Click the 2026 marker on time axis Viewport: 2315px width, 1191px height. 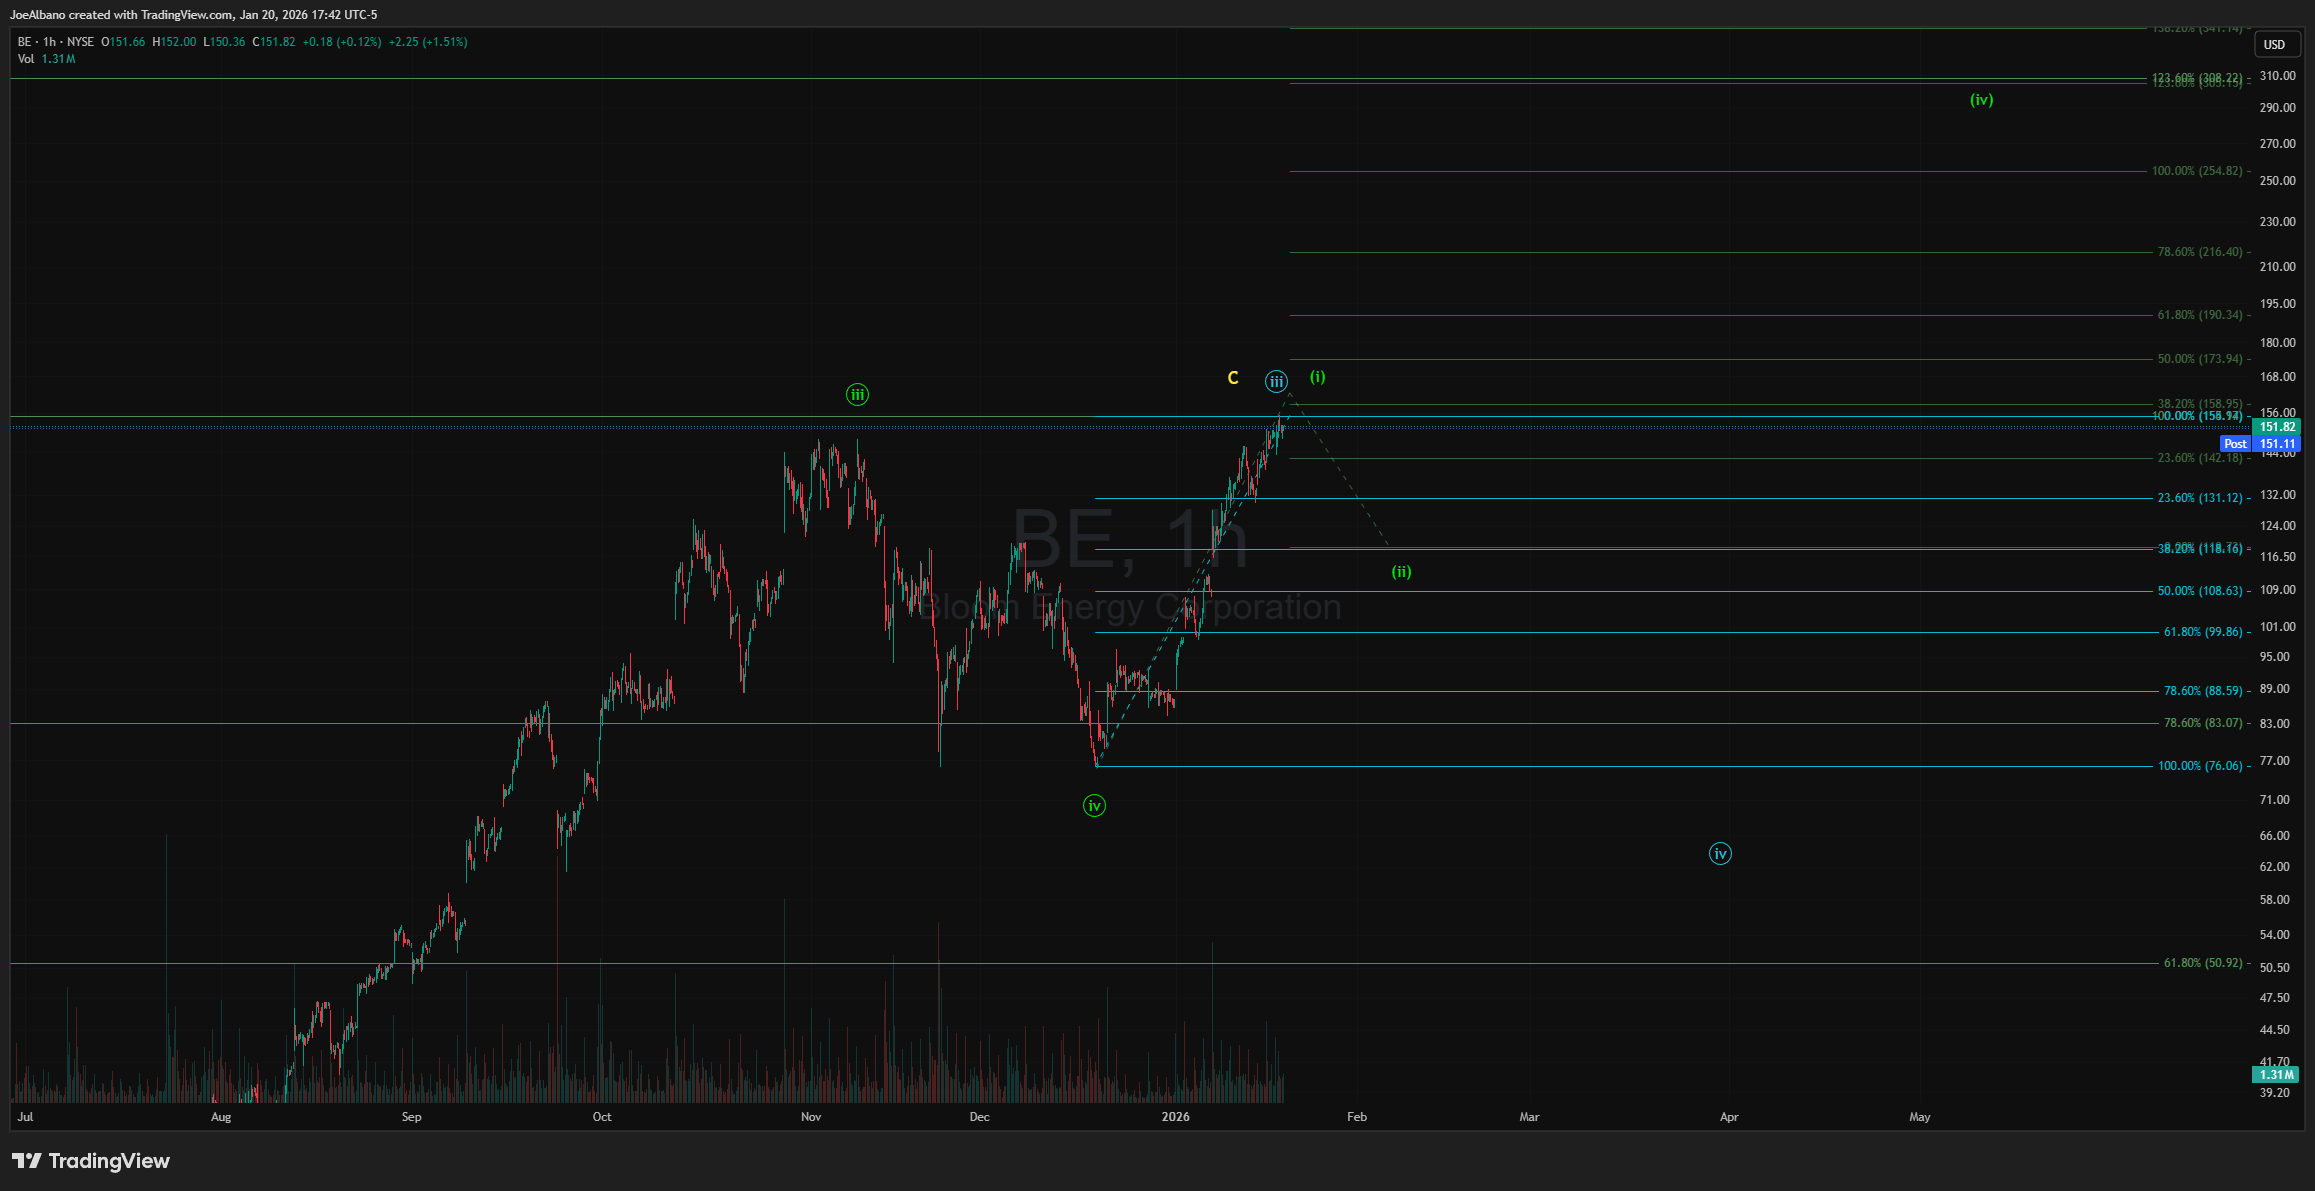tap(1176, 1117)
